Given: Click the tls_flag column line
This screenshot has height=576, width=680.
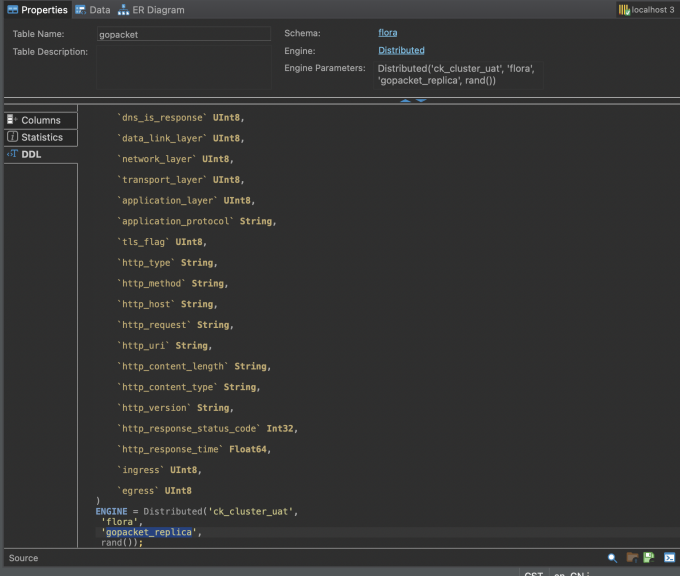Looking at the screenshot, I should [x=162, y=242].
